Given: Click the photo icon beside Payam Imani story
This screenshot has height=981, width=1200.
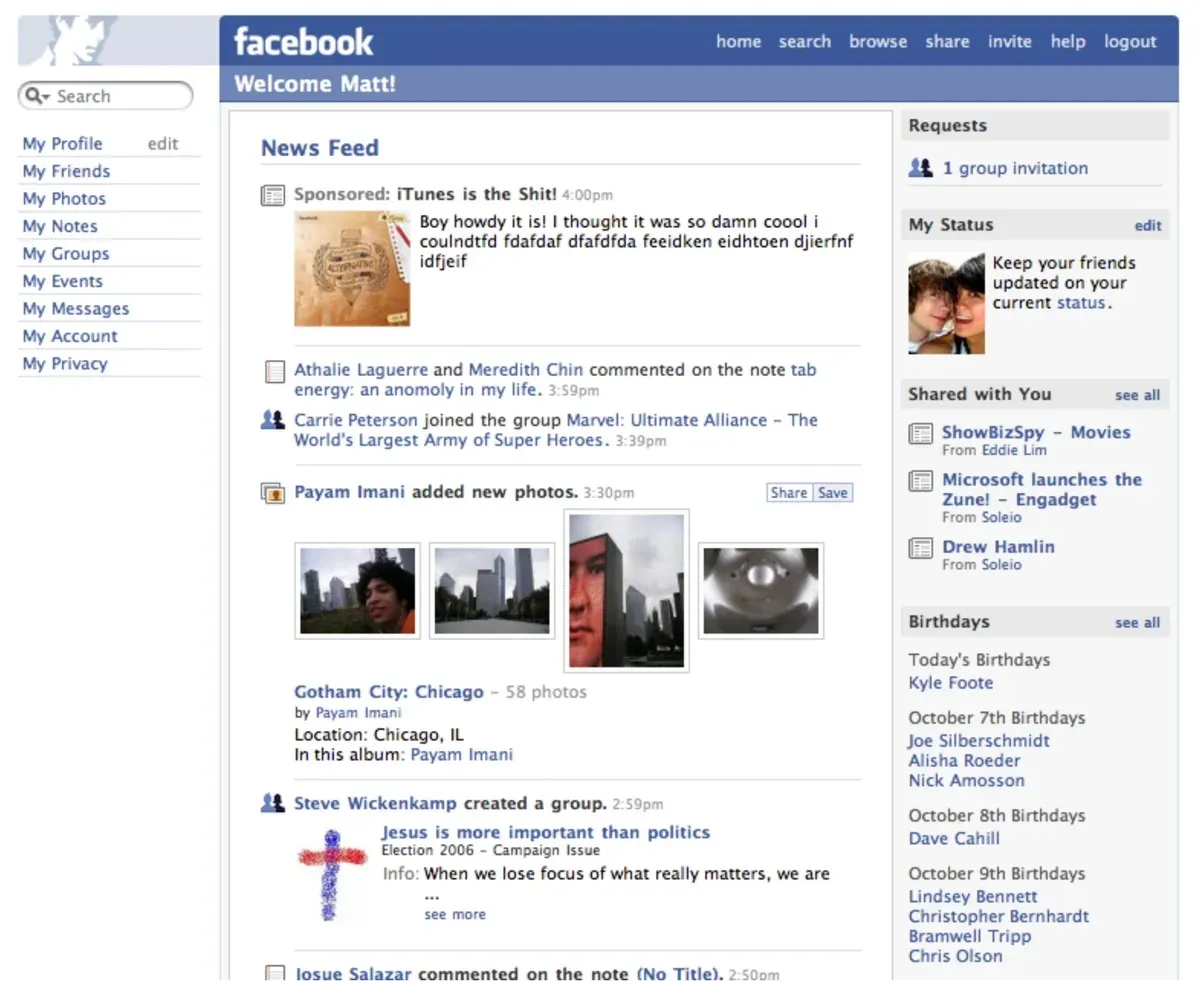Looking at the screenshot, I should [x=273, y=493].
